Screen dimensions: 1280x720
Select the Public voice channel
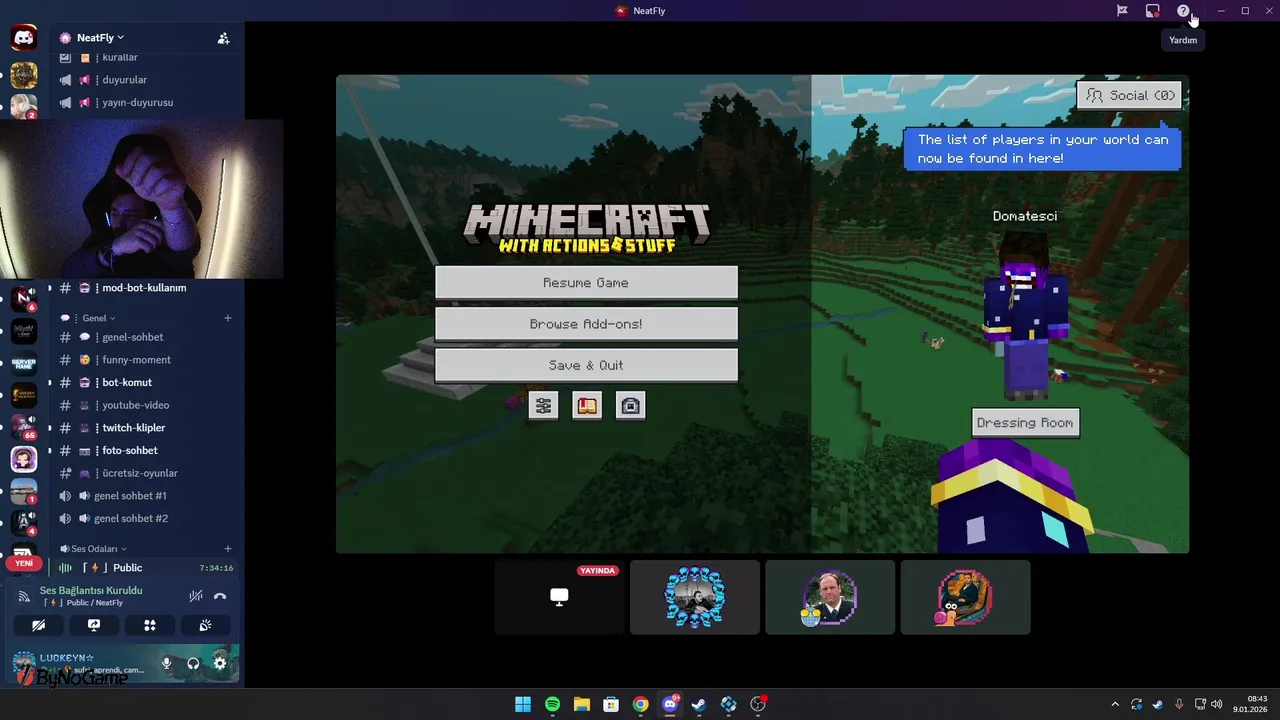click(x=144, y=568)
